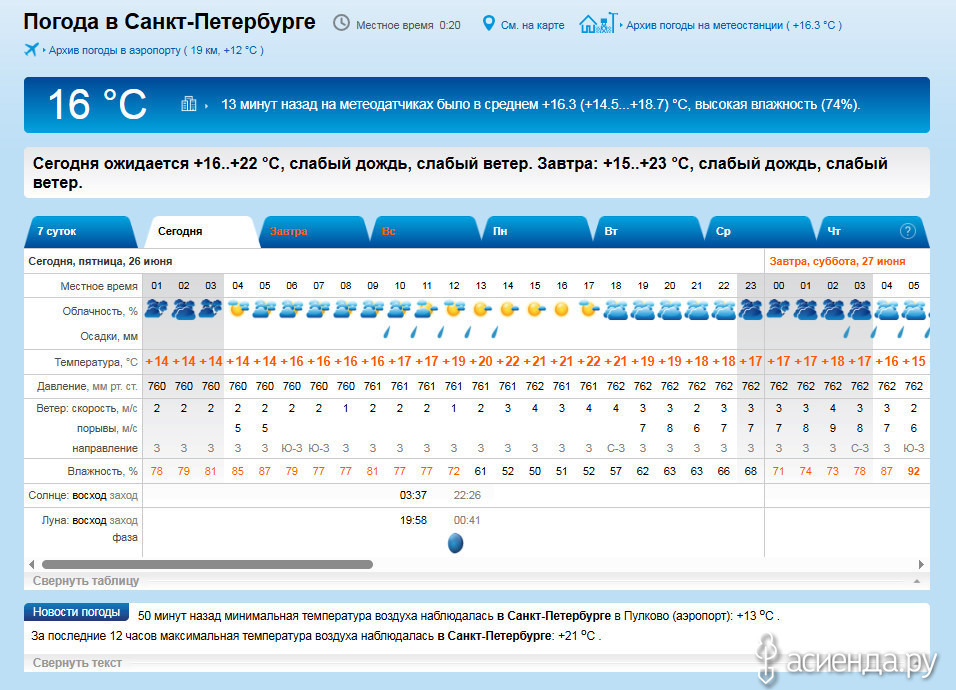Image resolution: width=956 pixels, height=690 pixels.
Task: Click the восход label in Солнце row
Action: pyautogui.click(x=89, y=496)
